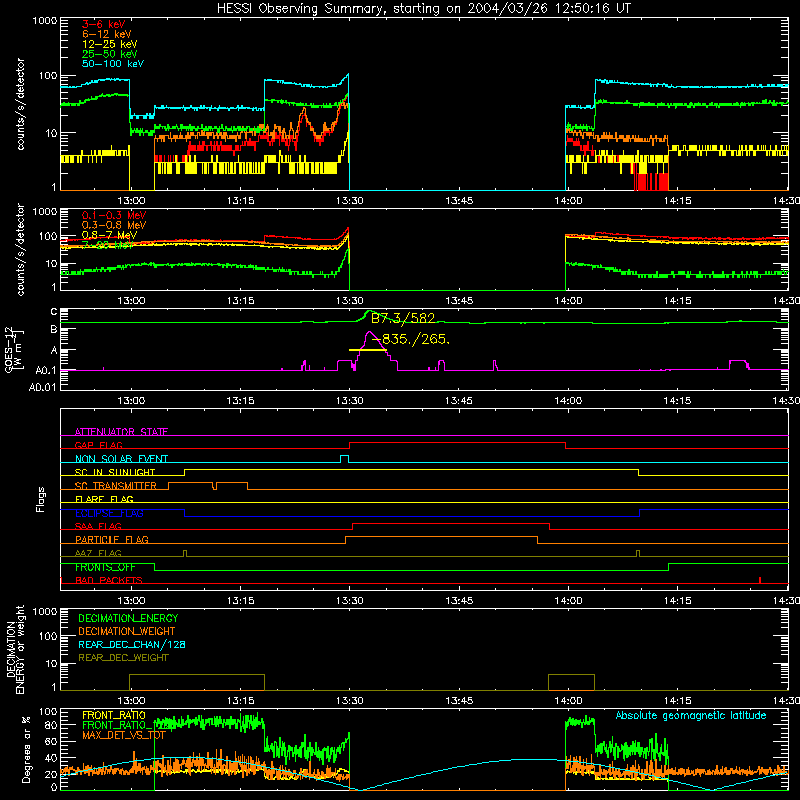Image resolution: width=800 pixels, height=800 pixels.
Task: Click the GOES-12 vertical axis label
Action: [x=13, y=349]
